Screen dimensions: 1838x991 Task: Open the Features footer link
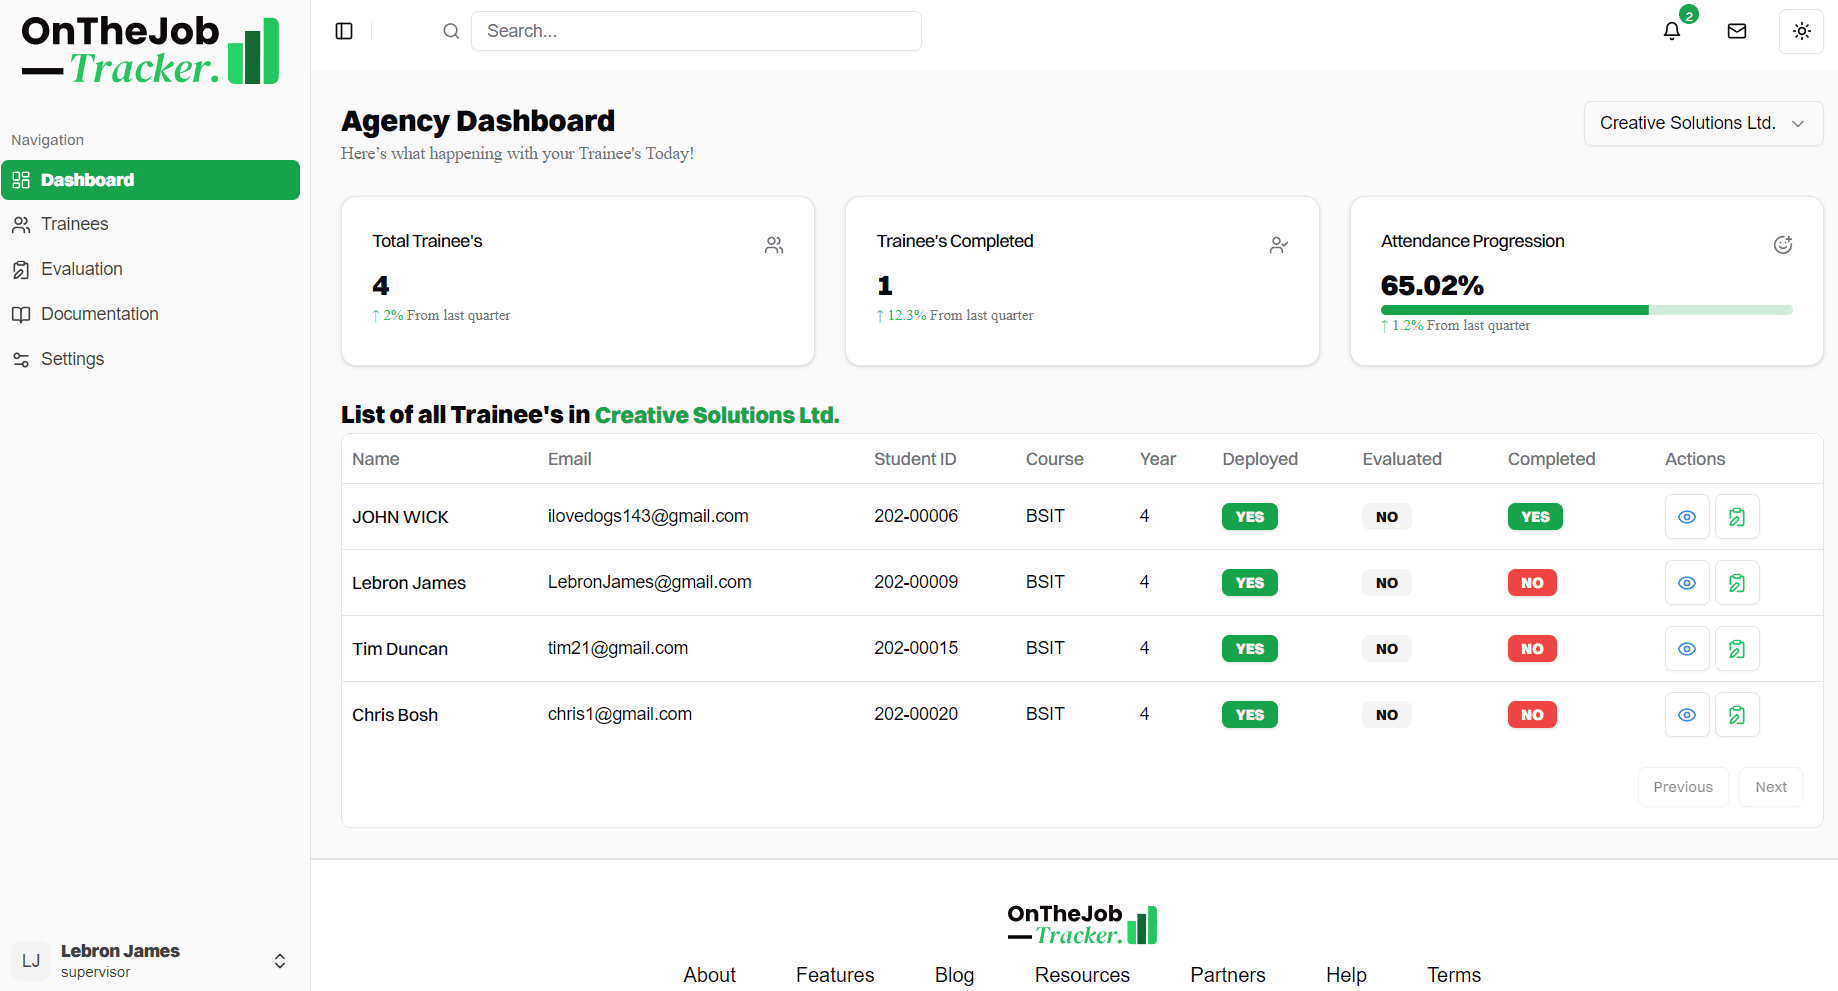click(835, 975)
